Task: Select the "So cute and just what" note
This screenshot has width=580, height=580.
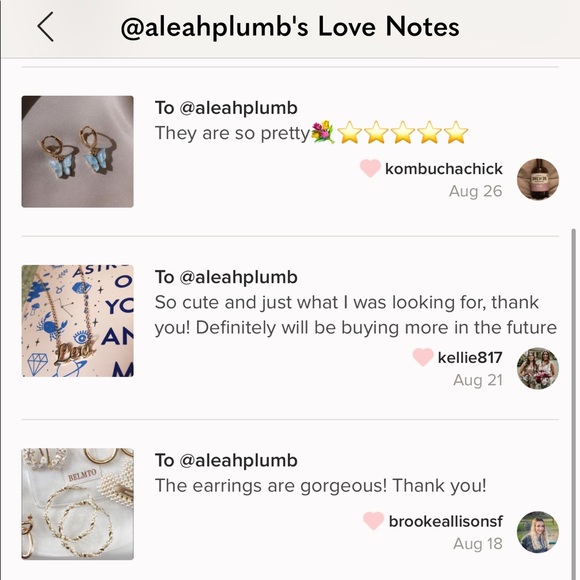Action: 355,315
